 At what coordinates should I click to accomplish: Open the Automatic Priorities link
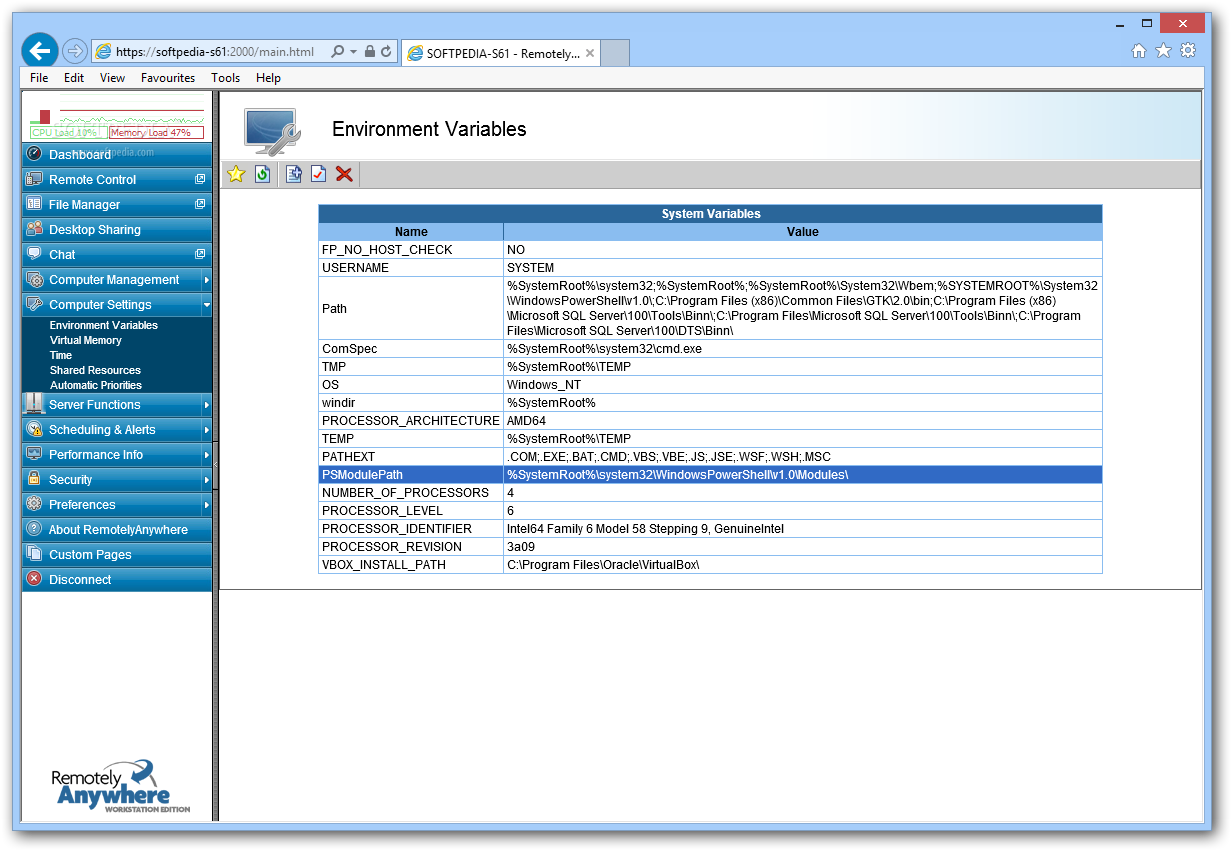(96, 385)
